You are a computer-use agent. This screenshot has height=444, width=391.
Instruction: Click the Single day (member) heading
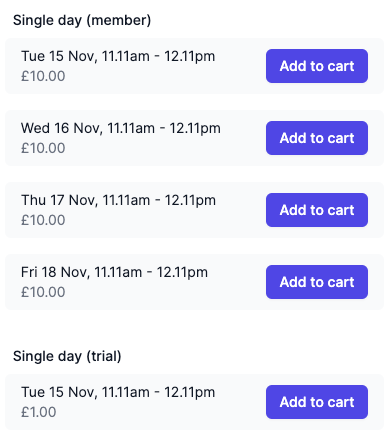(82, 20)
